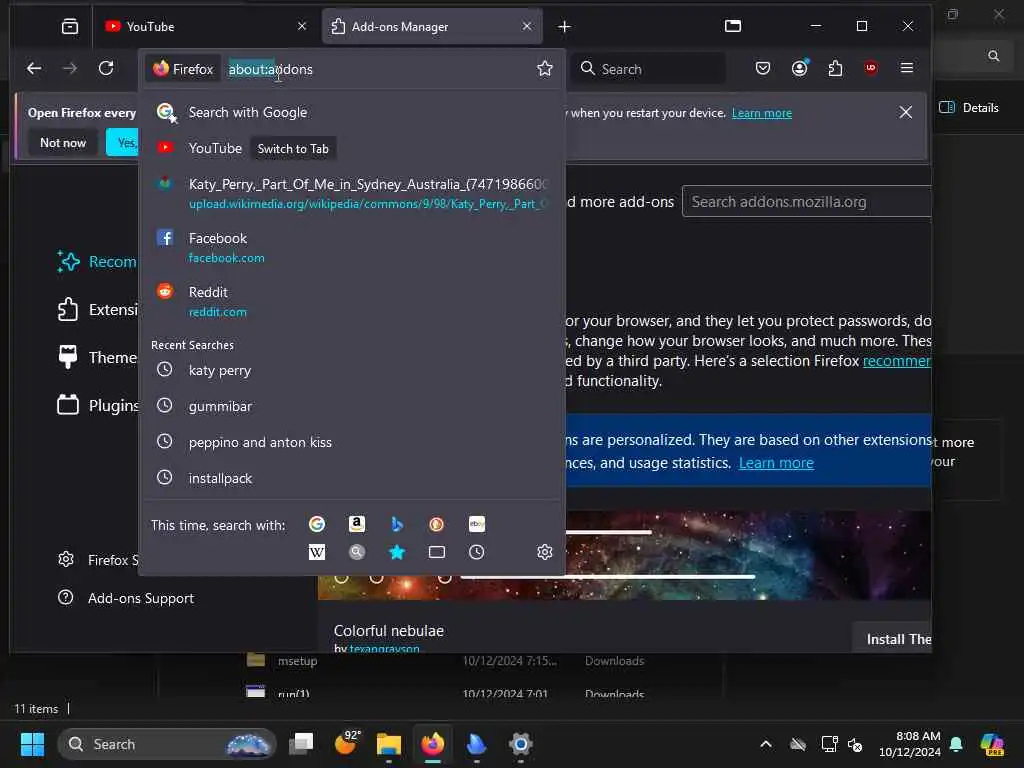Click Switch to Tab for YouTube
The image size is (1024, 768).
coord(293,149)
